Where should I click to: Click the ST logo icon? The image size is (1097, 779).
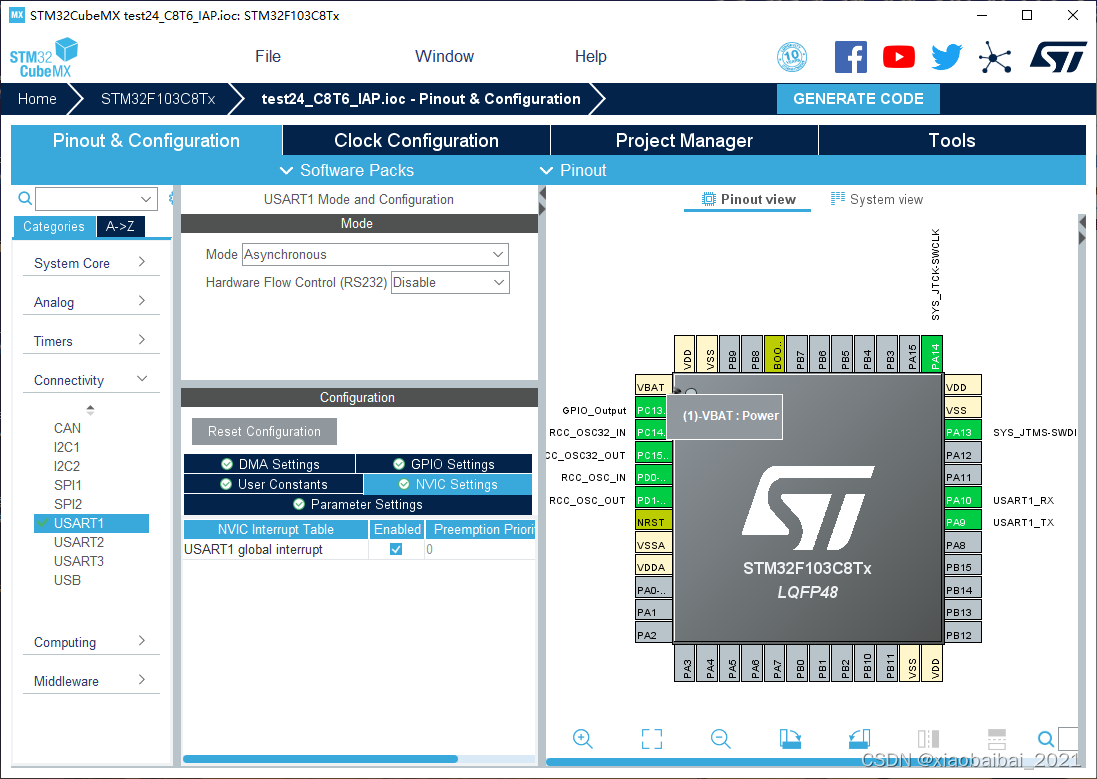[1058, 57]
